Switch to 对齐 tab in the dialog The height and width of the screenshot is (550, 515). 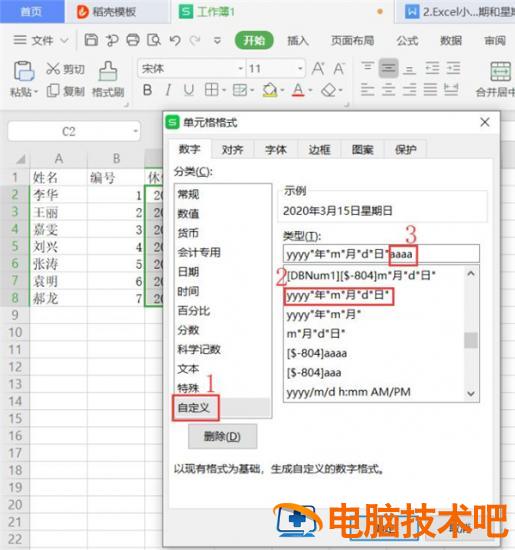click(233, 150)
